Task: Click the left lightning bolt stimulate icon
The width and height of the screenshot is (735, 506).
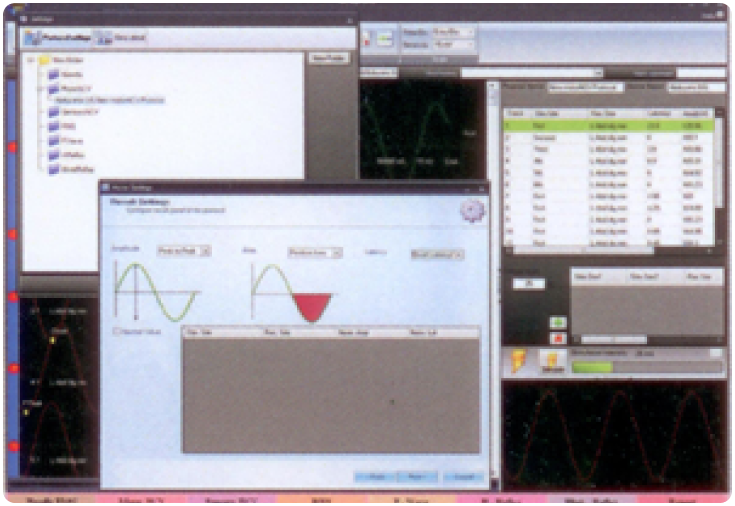Action: [x=518, y=361]
